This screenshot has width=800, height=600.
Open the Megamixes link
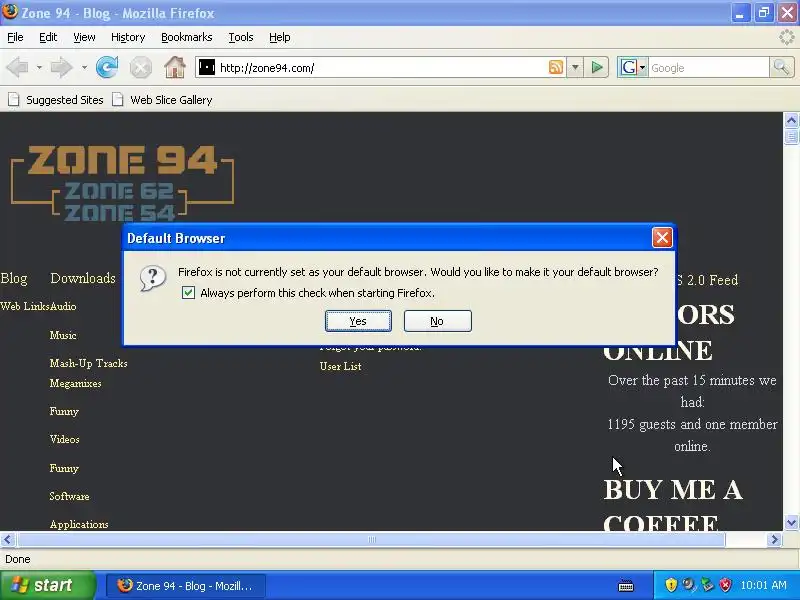click(x=76, y=383)
